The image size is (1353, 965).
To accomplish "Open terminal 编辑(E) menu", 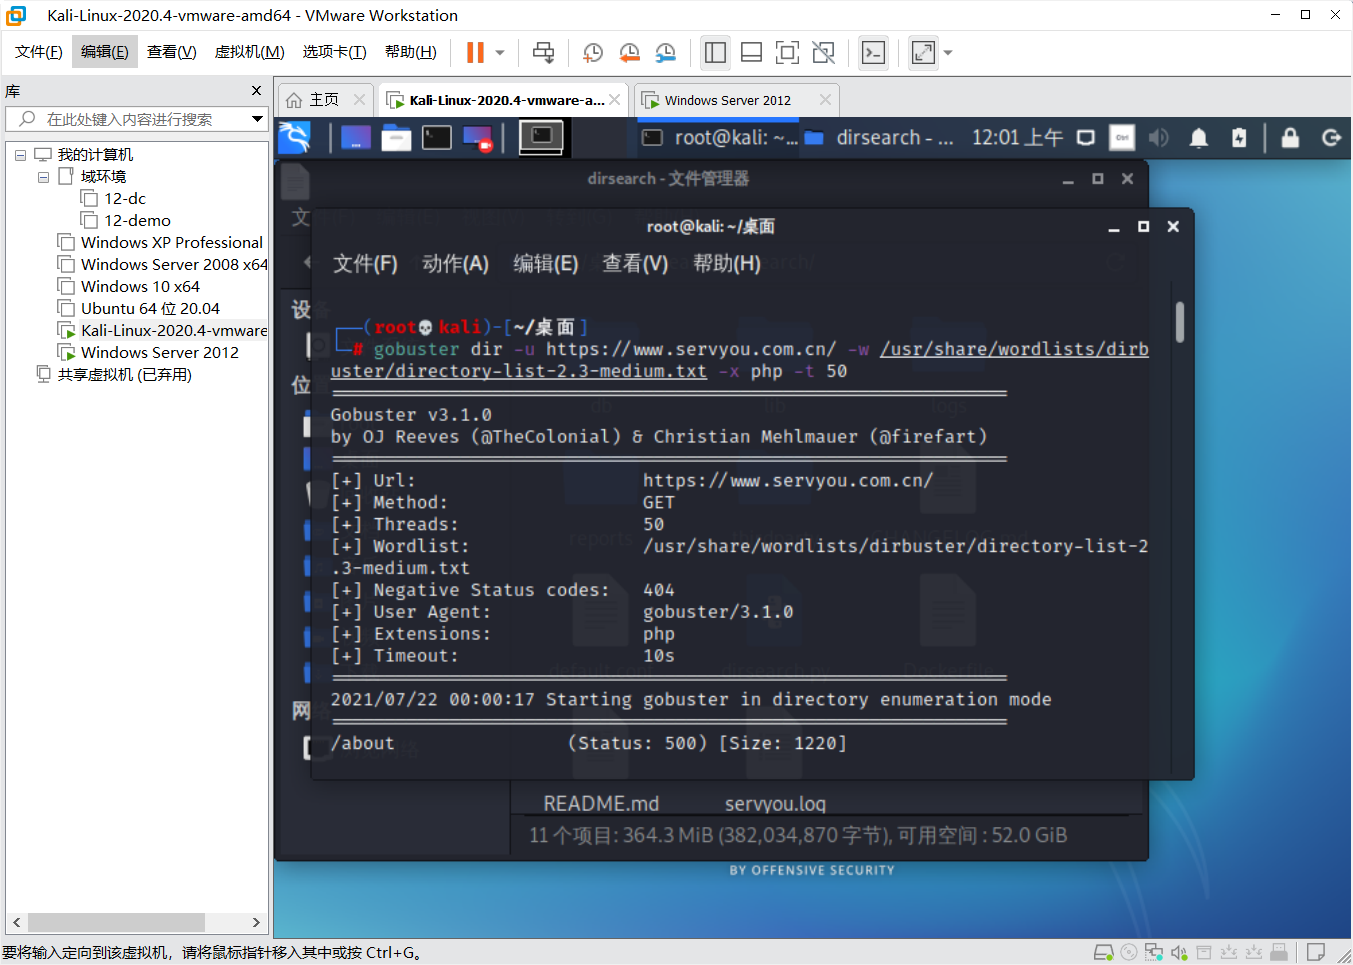I will (545, 263).
